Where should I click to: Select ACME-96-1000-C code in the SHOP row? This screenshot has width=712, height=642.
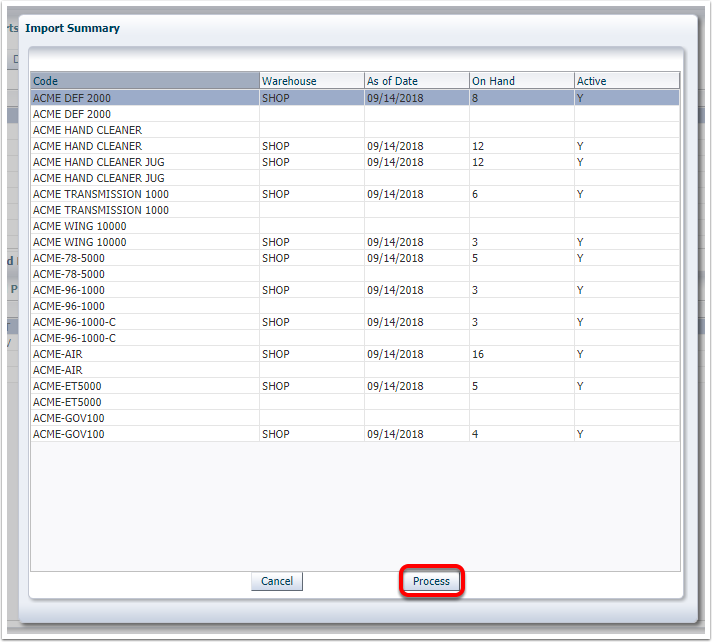tap(145, 322)
